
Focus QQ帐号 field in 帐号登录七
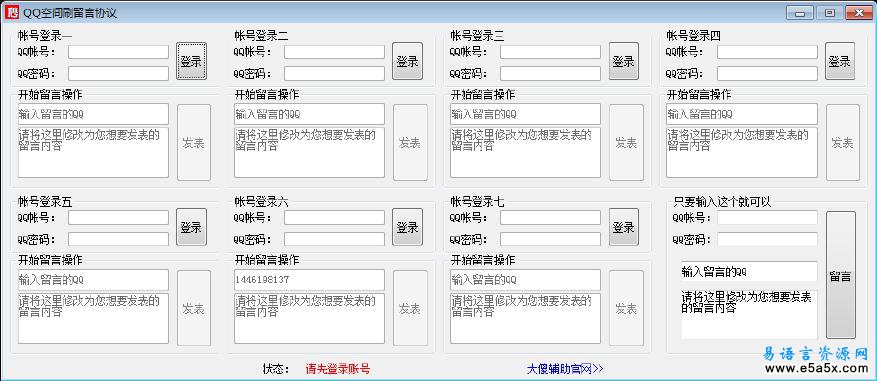click(x=550, y=218)
